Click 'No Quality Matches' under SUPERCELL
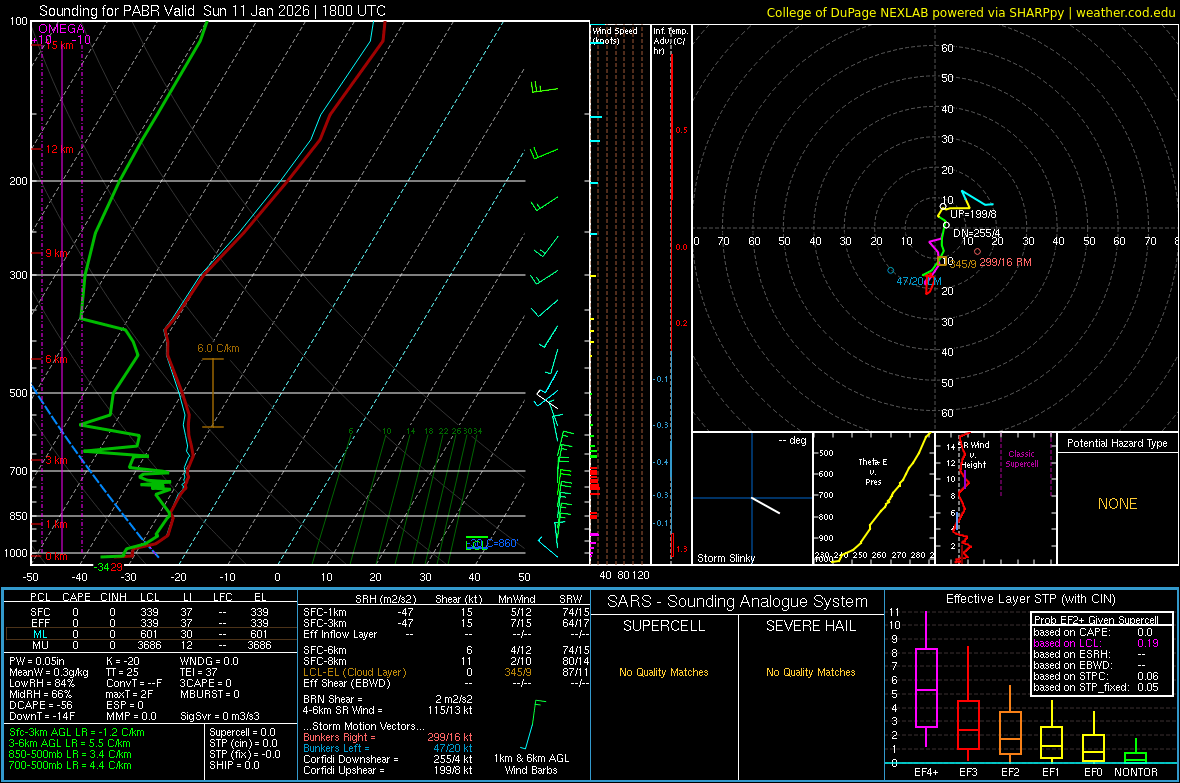The width and height of the screenshot is (1180, 783). 664,672
